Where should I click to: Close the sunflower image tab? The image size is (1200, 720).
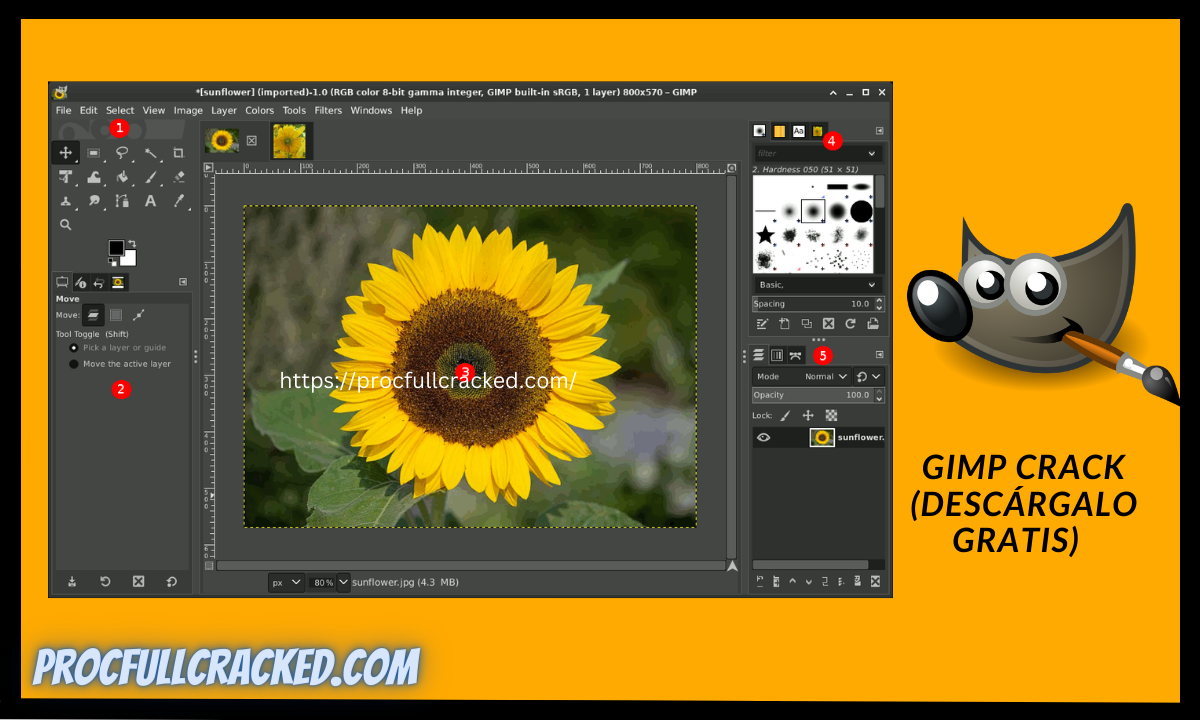click(252, 141)
